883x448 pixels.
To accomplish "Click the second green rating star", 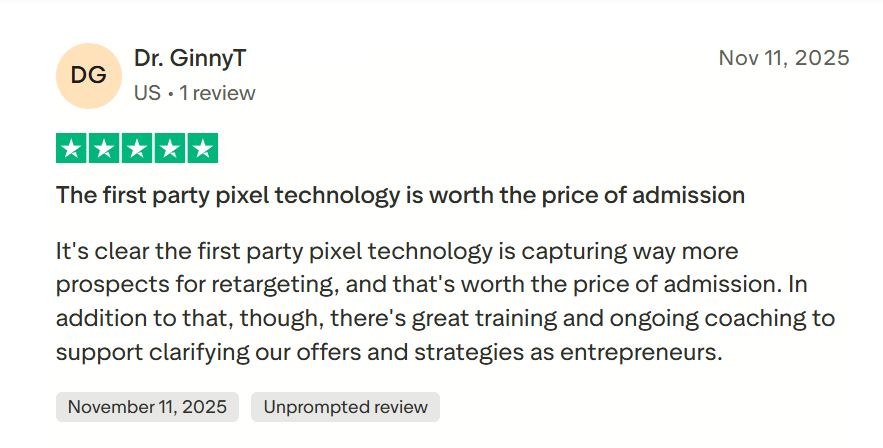I will click(104, 149).
